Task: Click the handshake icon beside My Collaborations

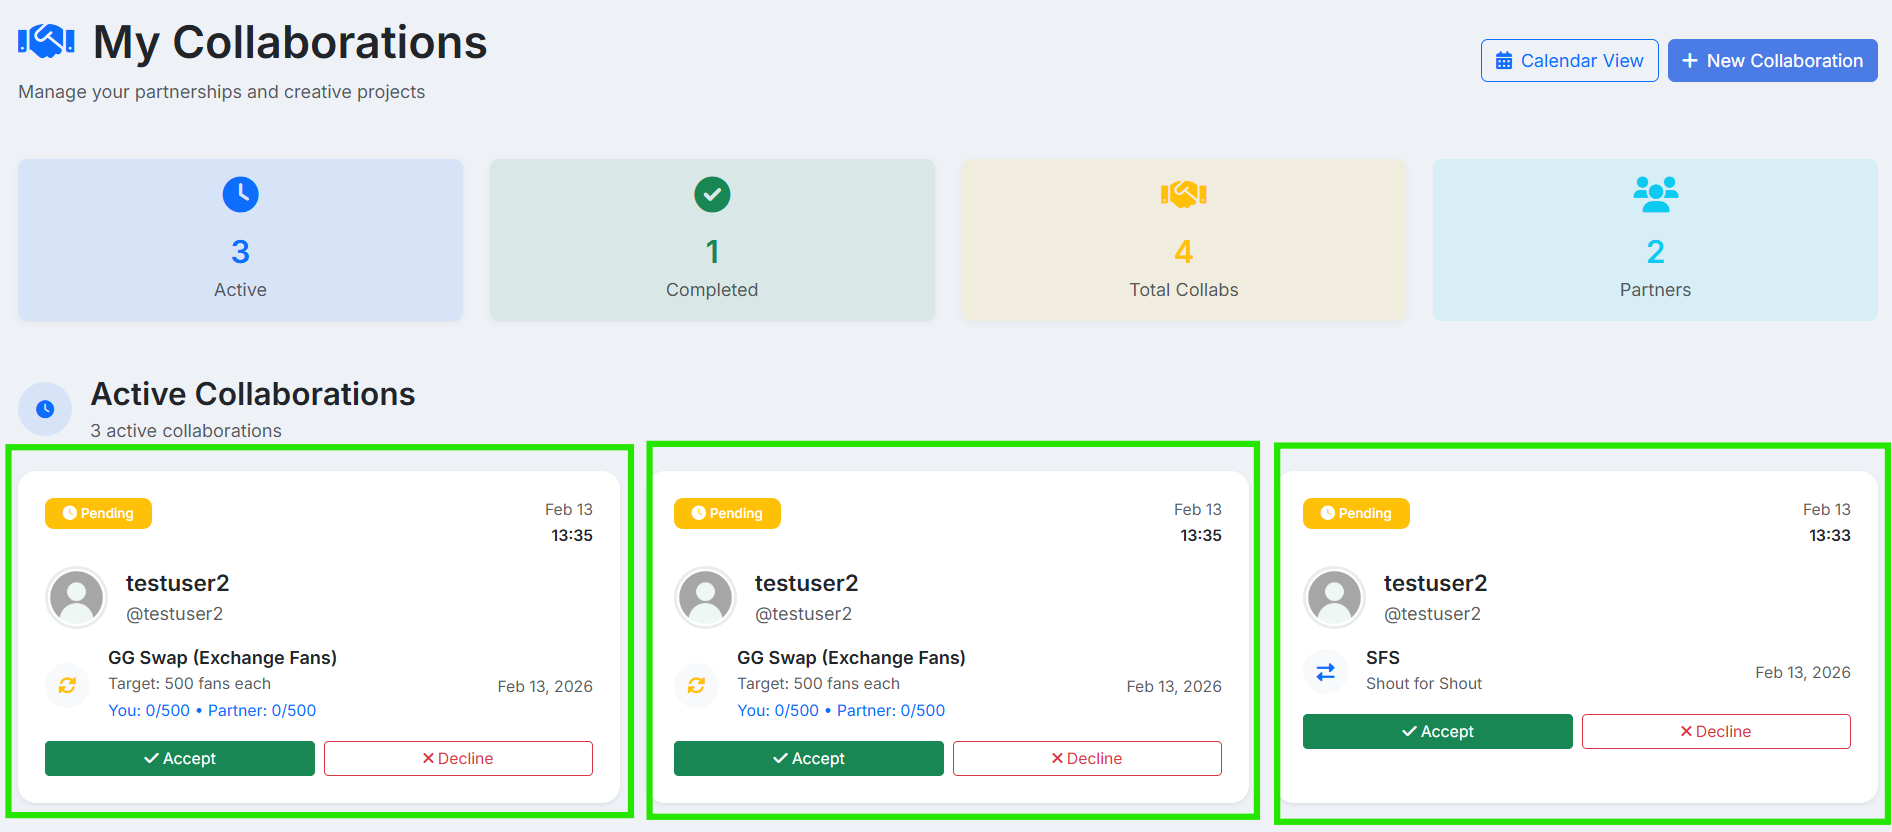Action: tap(46, 42)
